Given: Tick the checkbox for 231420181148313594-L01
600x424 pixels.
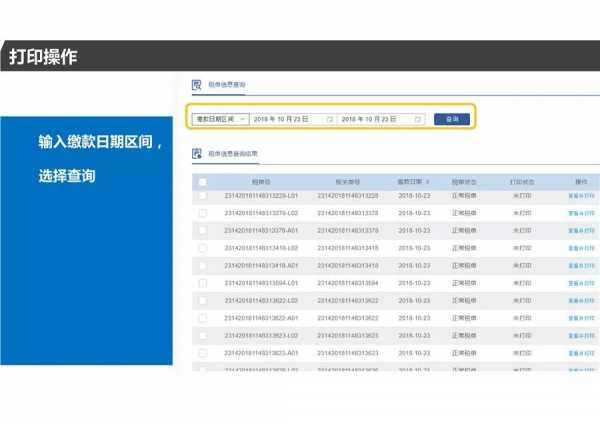Looking at the screenshot, I should (203, 283).
